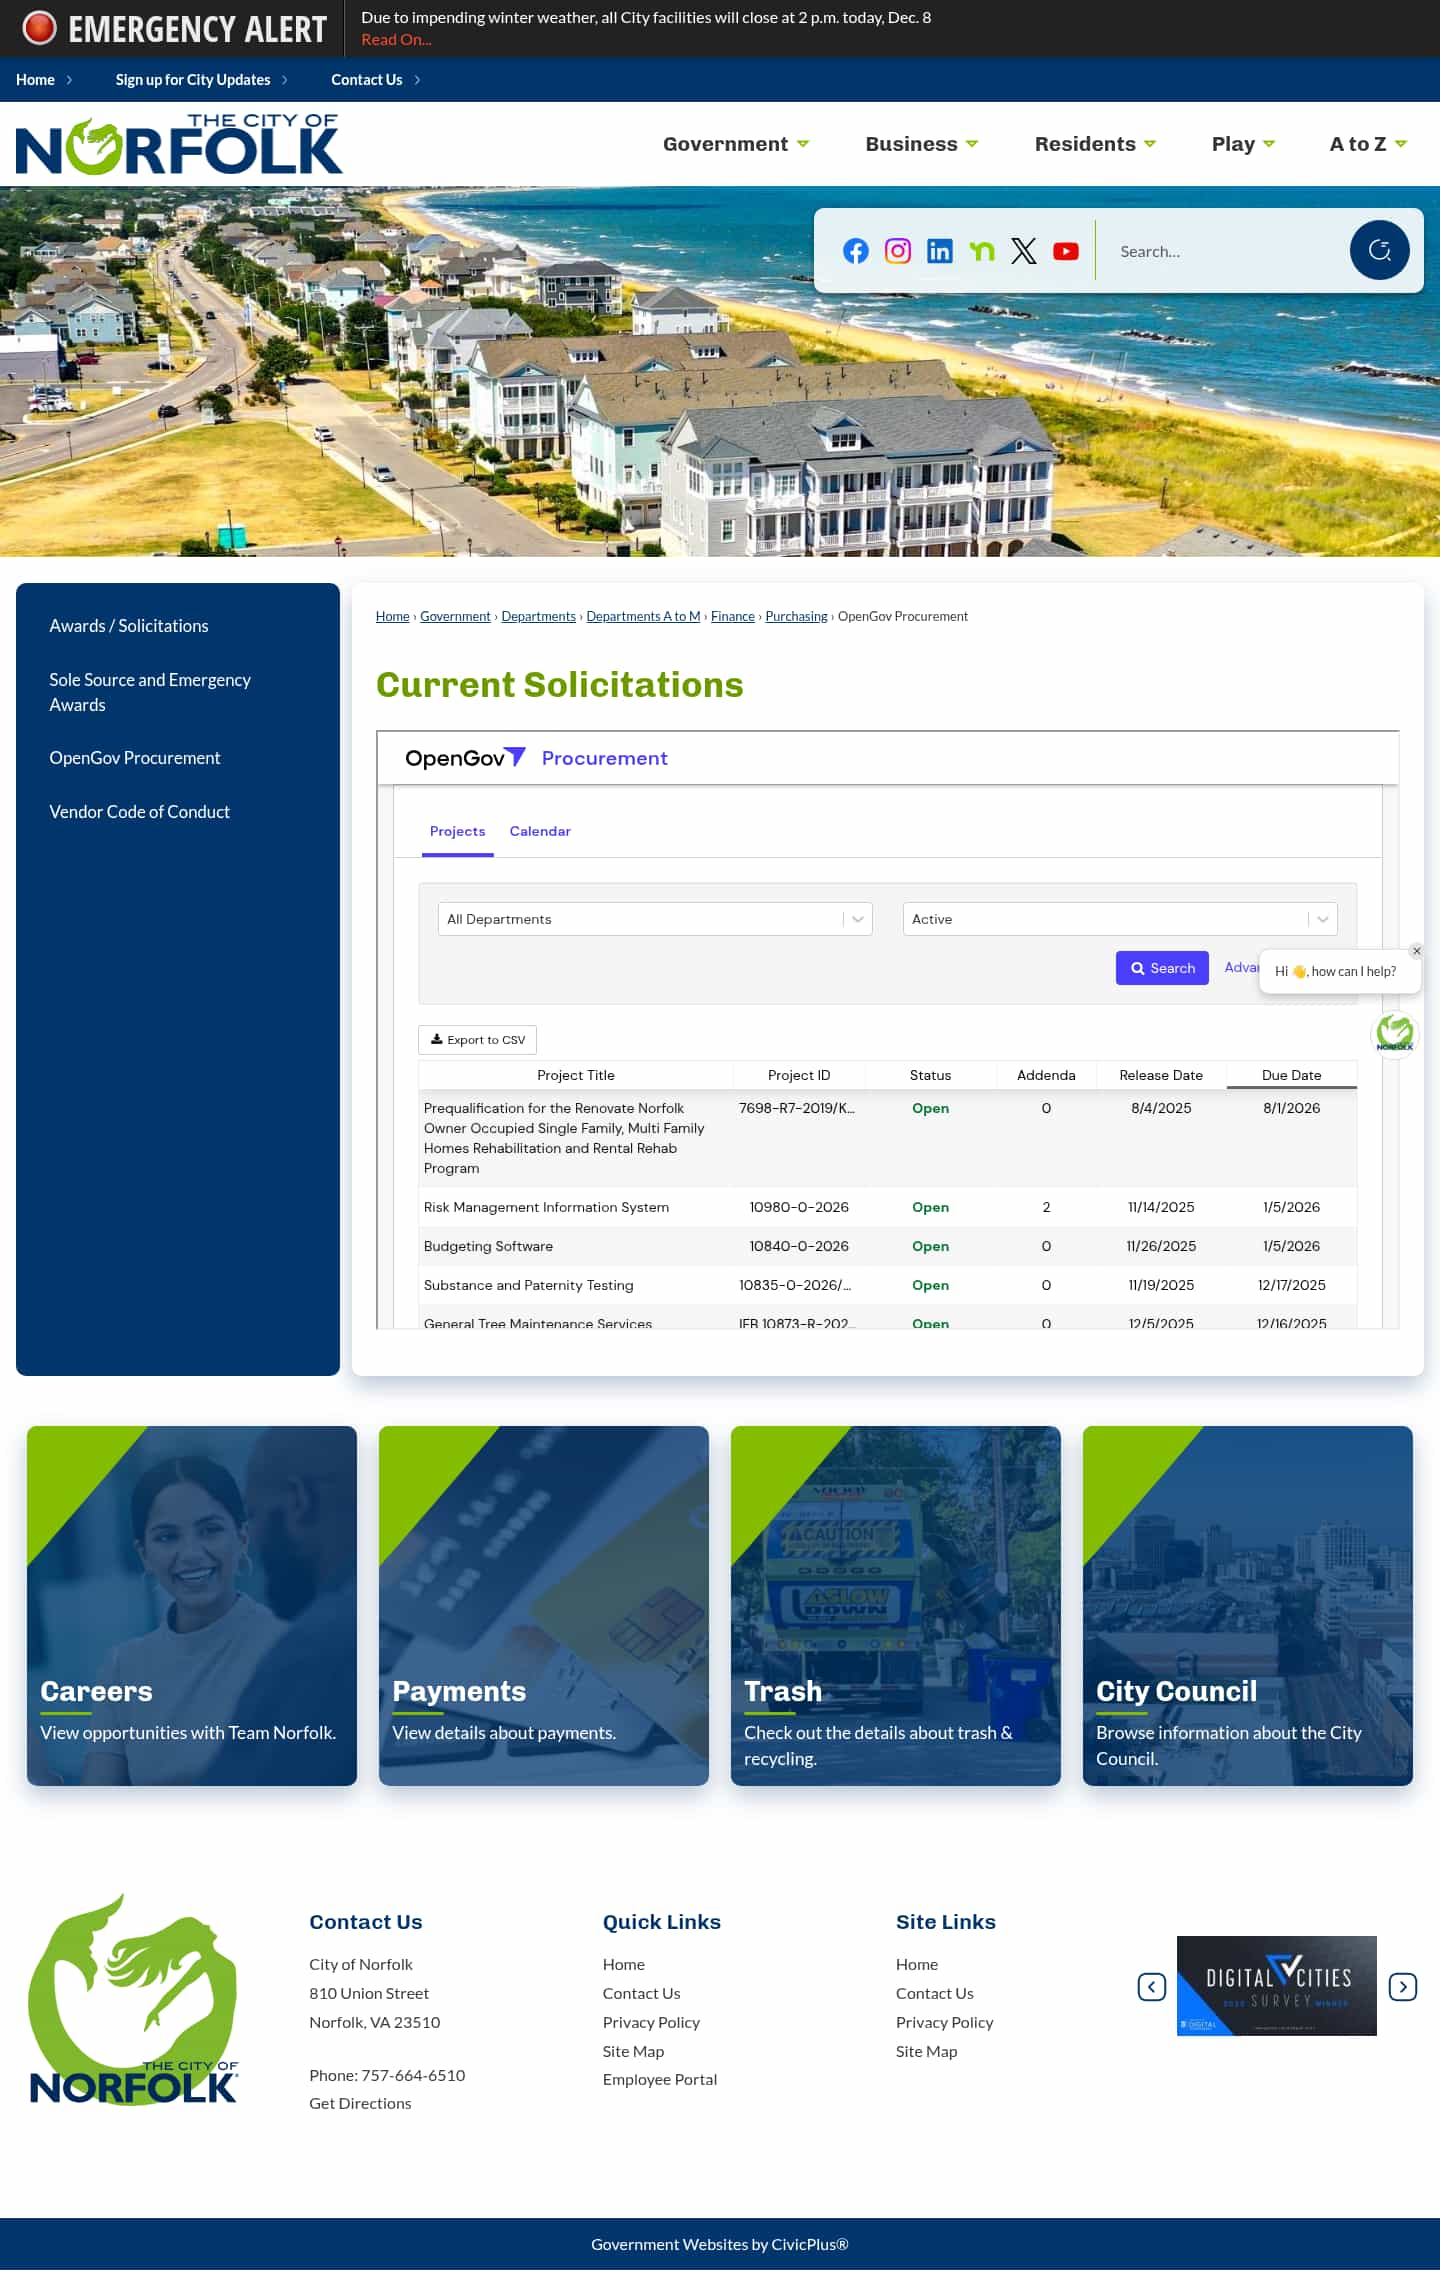Open Sole Source and Emergency Awards
1440x2273 pixels.
(150, 692)
